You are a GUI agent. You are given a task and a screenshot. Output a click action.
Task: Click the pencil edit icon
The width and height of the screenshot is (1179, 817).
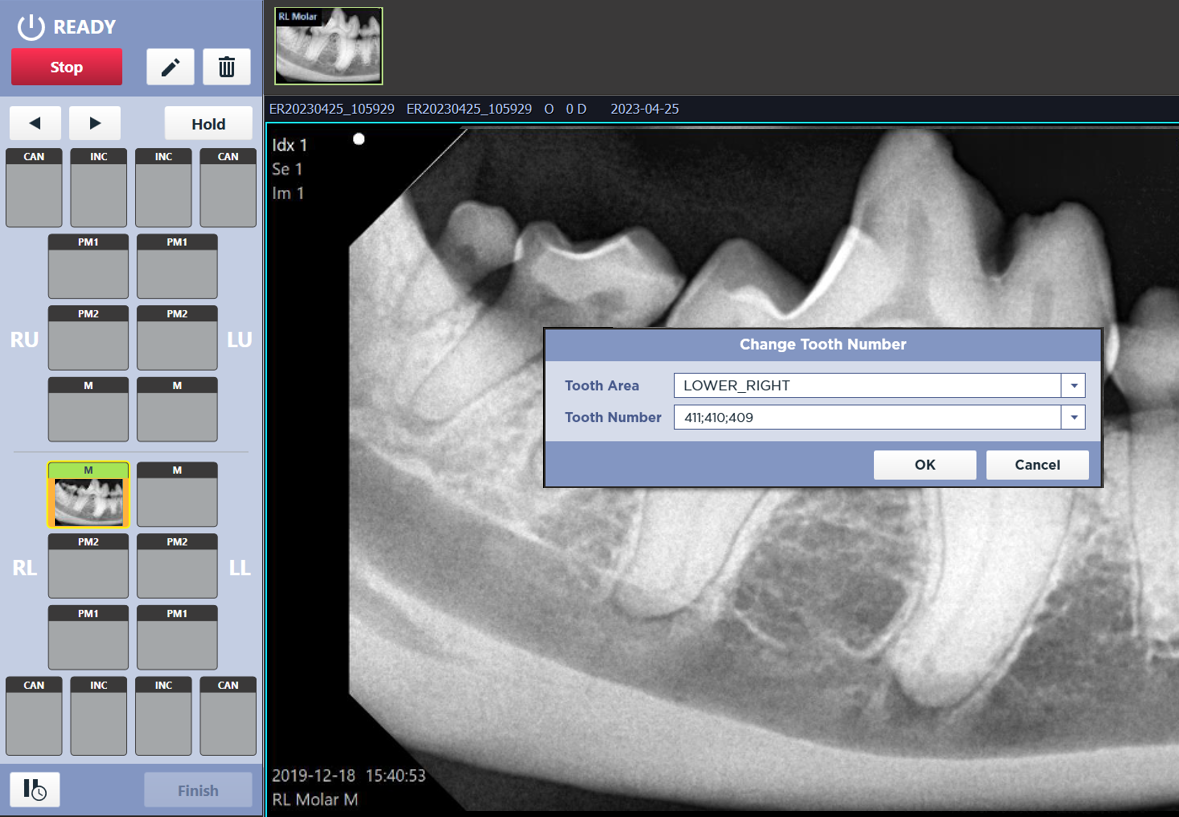pos(170,67)
